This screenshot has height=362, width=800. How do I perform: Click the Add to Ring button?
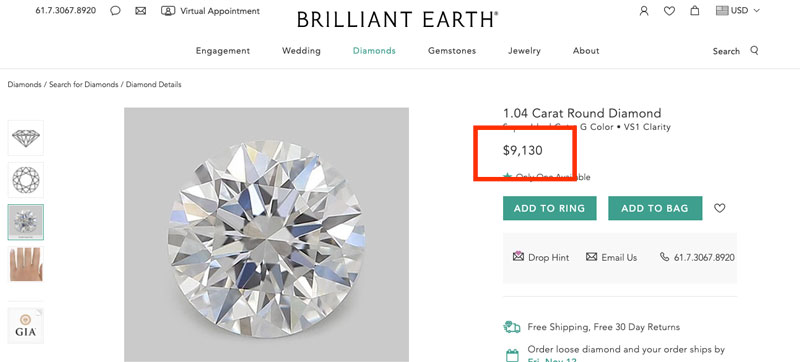(x=549, y=208)
